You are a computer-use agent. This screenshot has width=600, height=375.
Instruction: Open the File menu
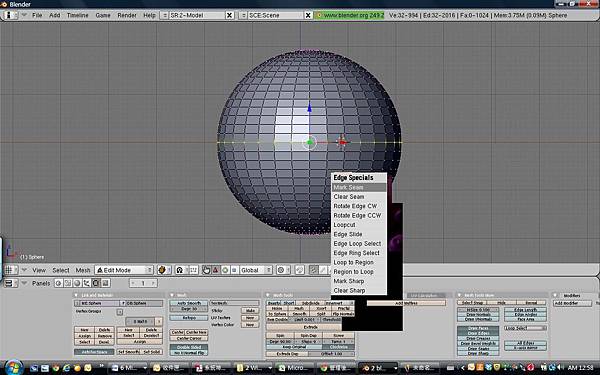tap(37, 15)
